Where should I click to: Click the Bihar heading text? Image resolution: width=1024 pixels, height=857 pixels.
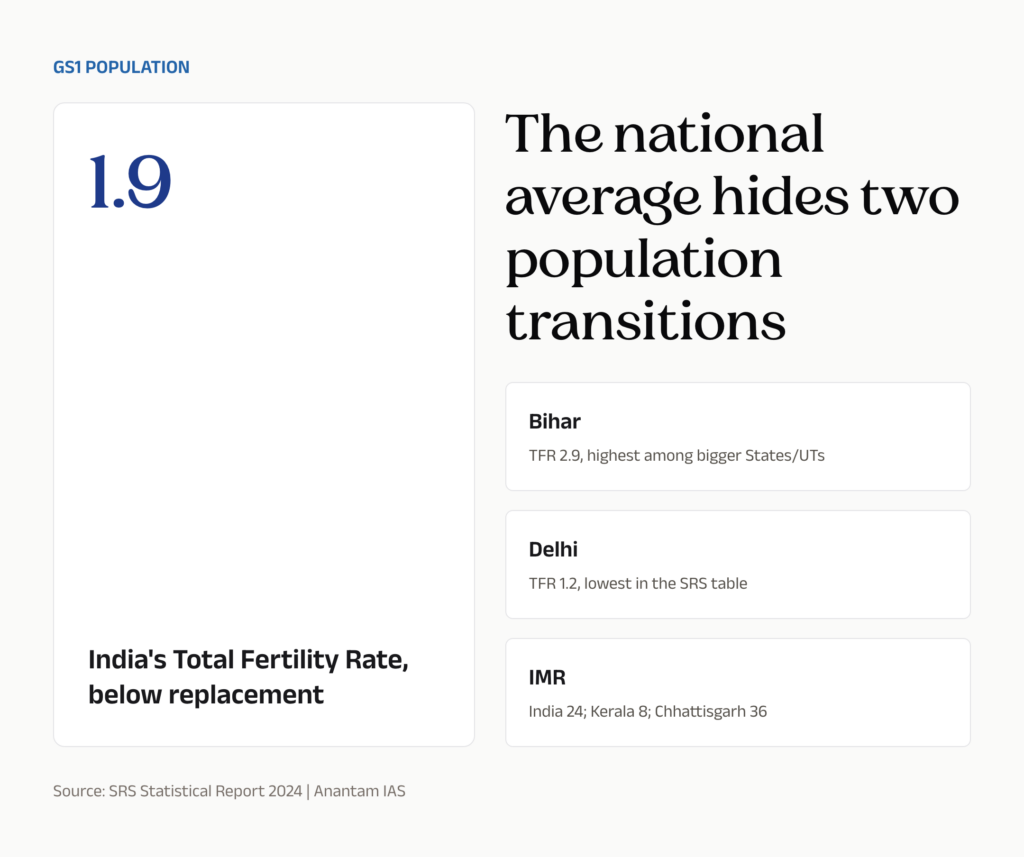click(554, 421)
